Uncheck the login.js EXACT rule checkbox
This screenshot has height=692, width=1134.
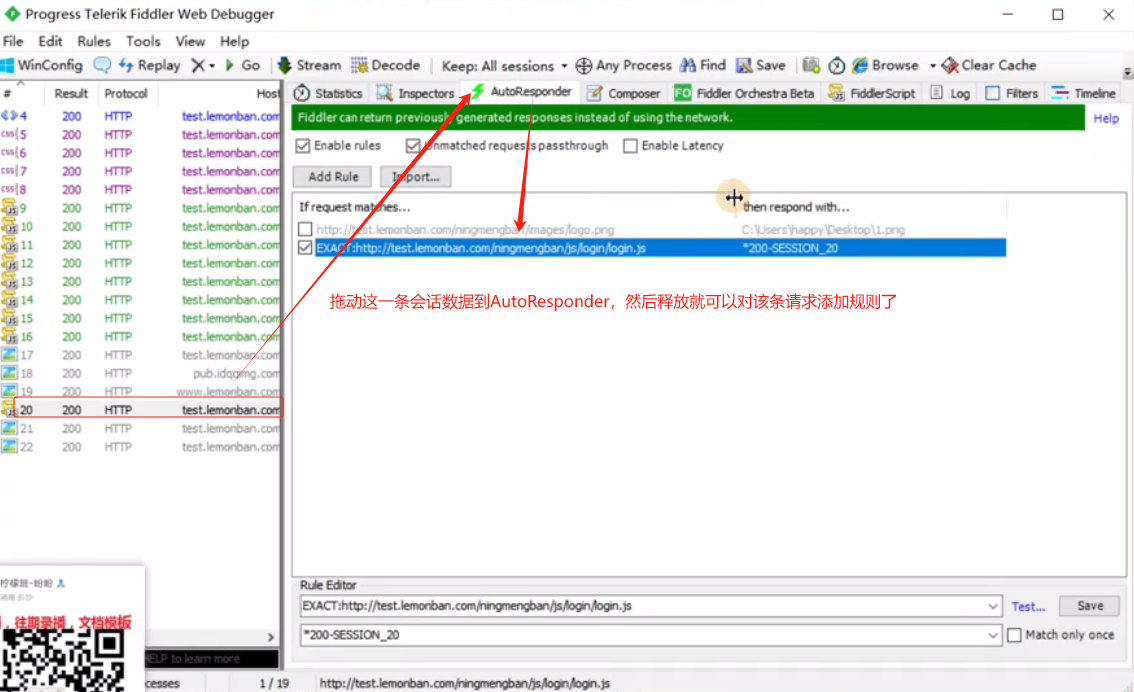click(305, 248)
